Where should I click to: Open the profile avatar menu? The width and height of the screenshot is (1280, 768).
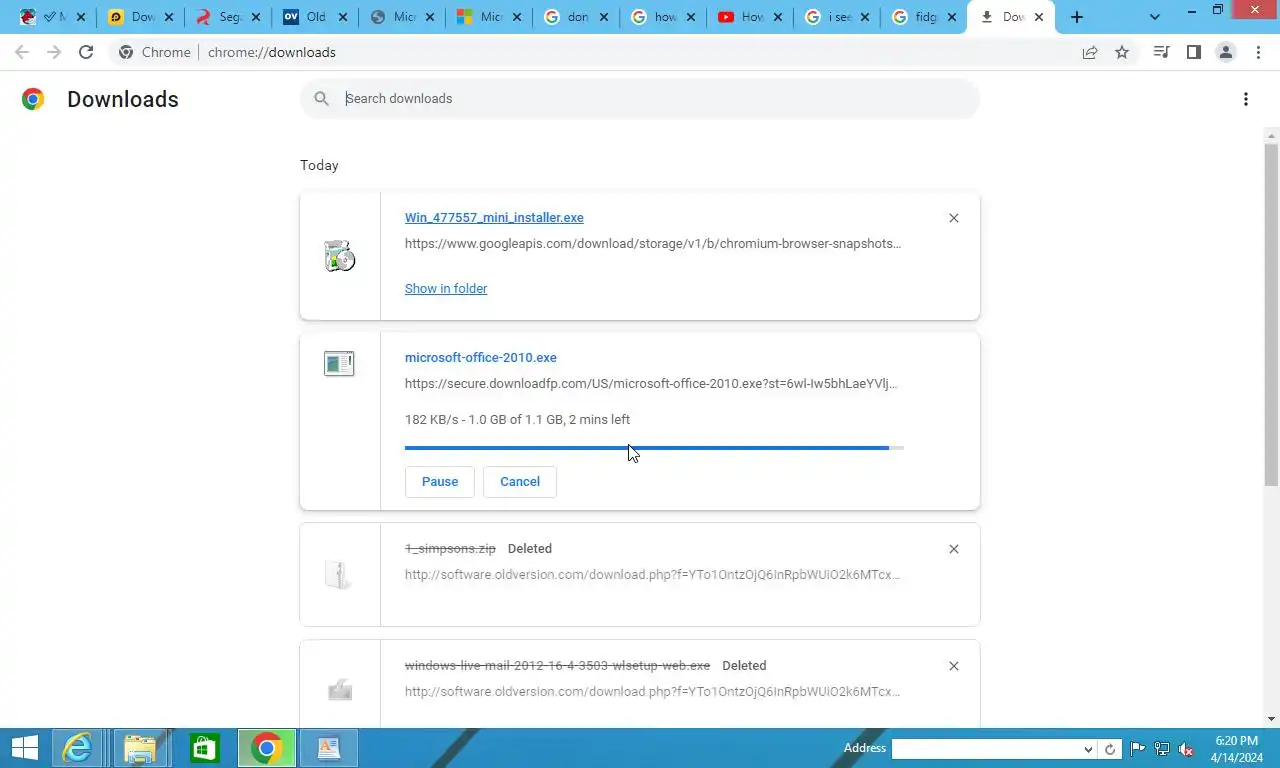(1225, 52)
